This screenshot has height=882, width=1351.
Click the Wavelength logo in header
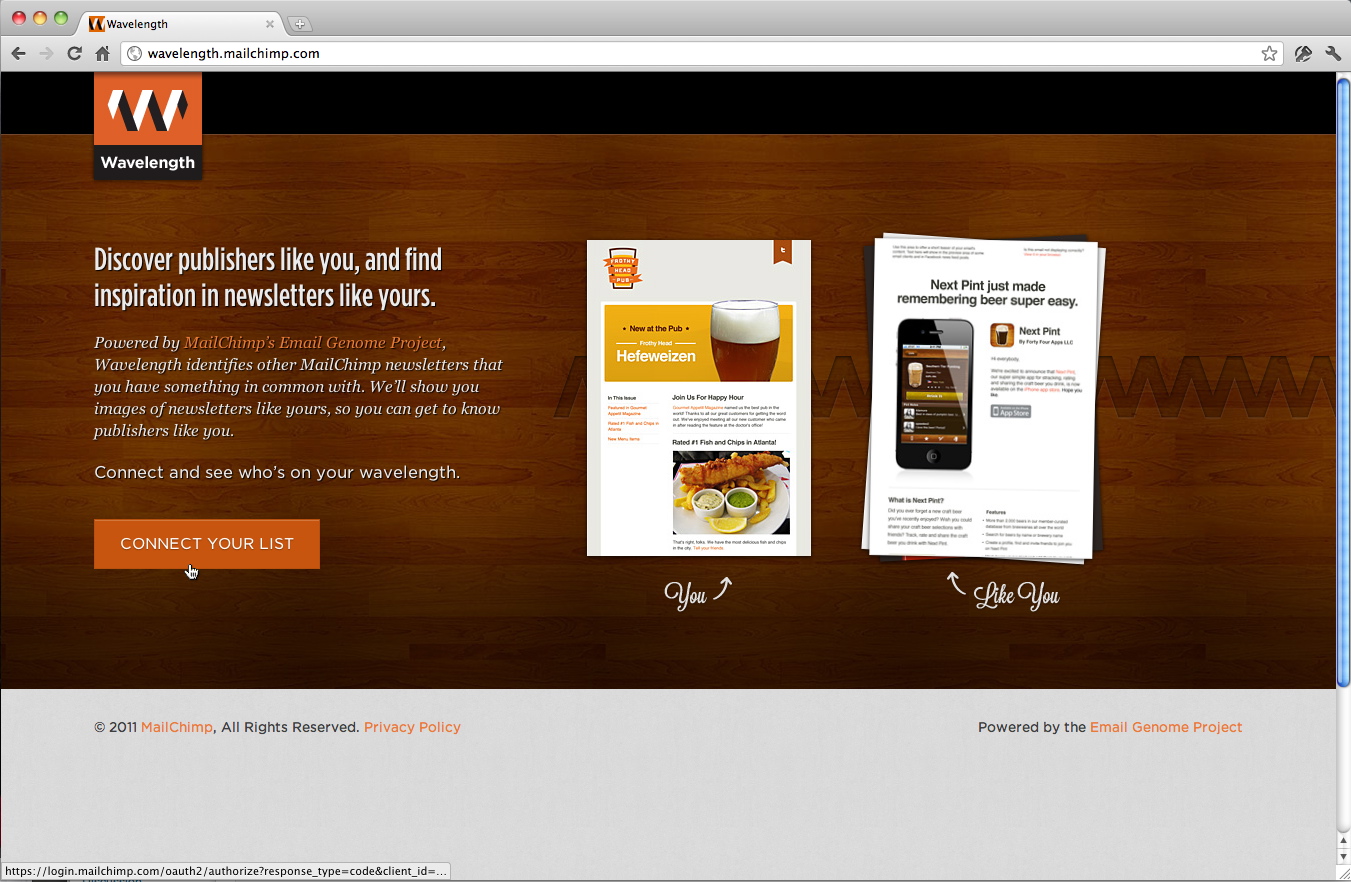[148, 127]
